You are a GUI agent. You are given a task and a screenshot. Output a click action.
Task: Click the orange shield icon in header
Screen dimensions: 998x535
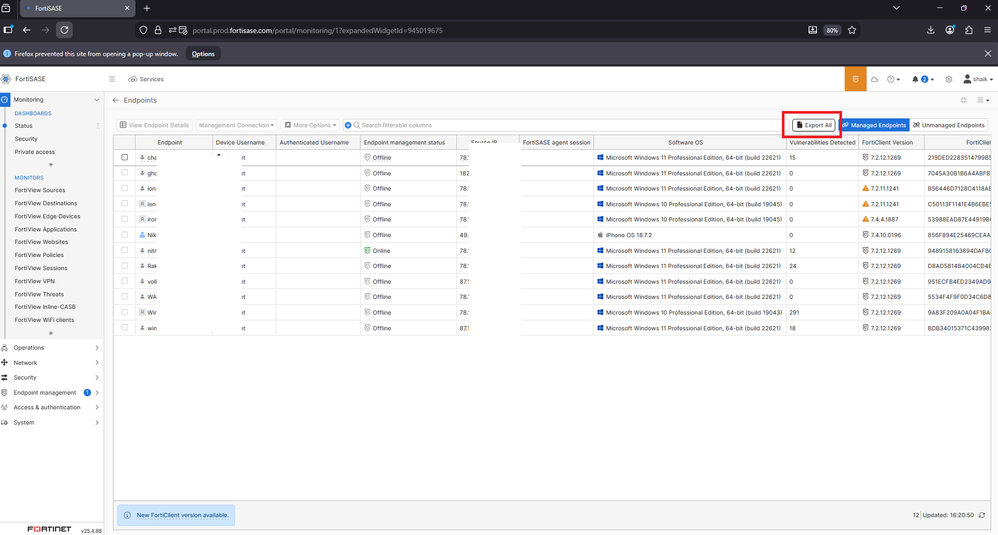pos(855,79)
